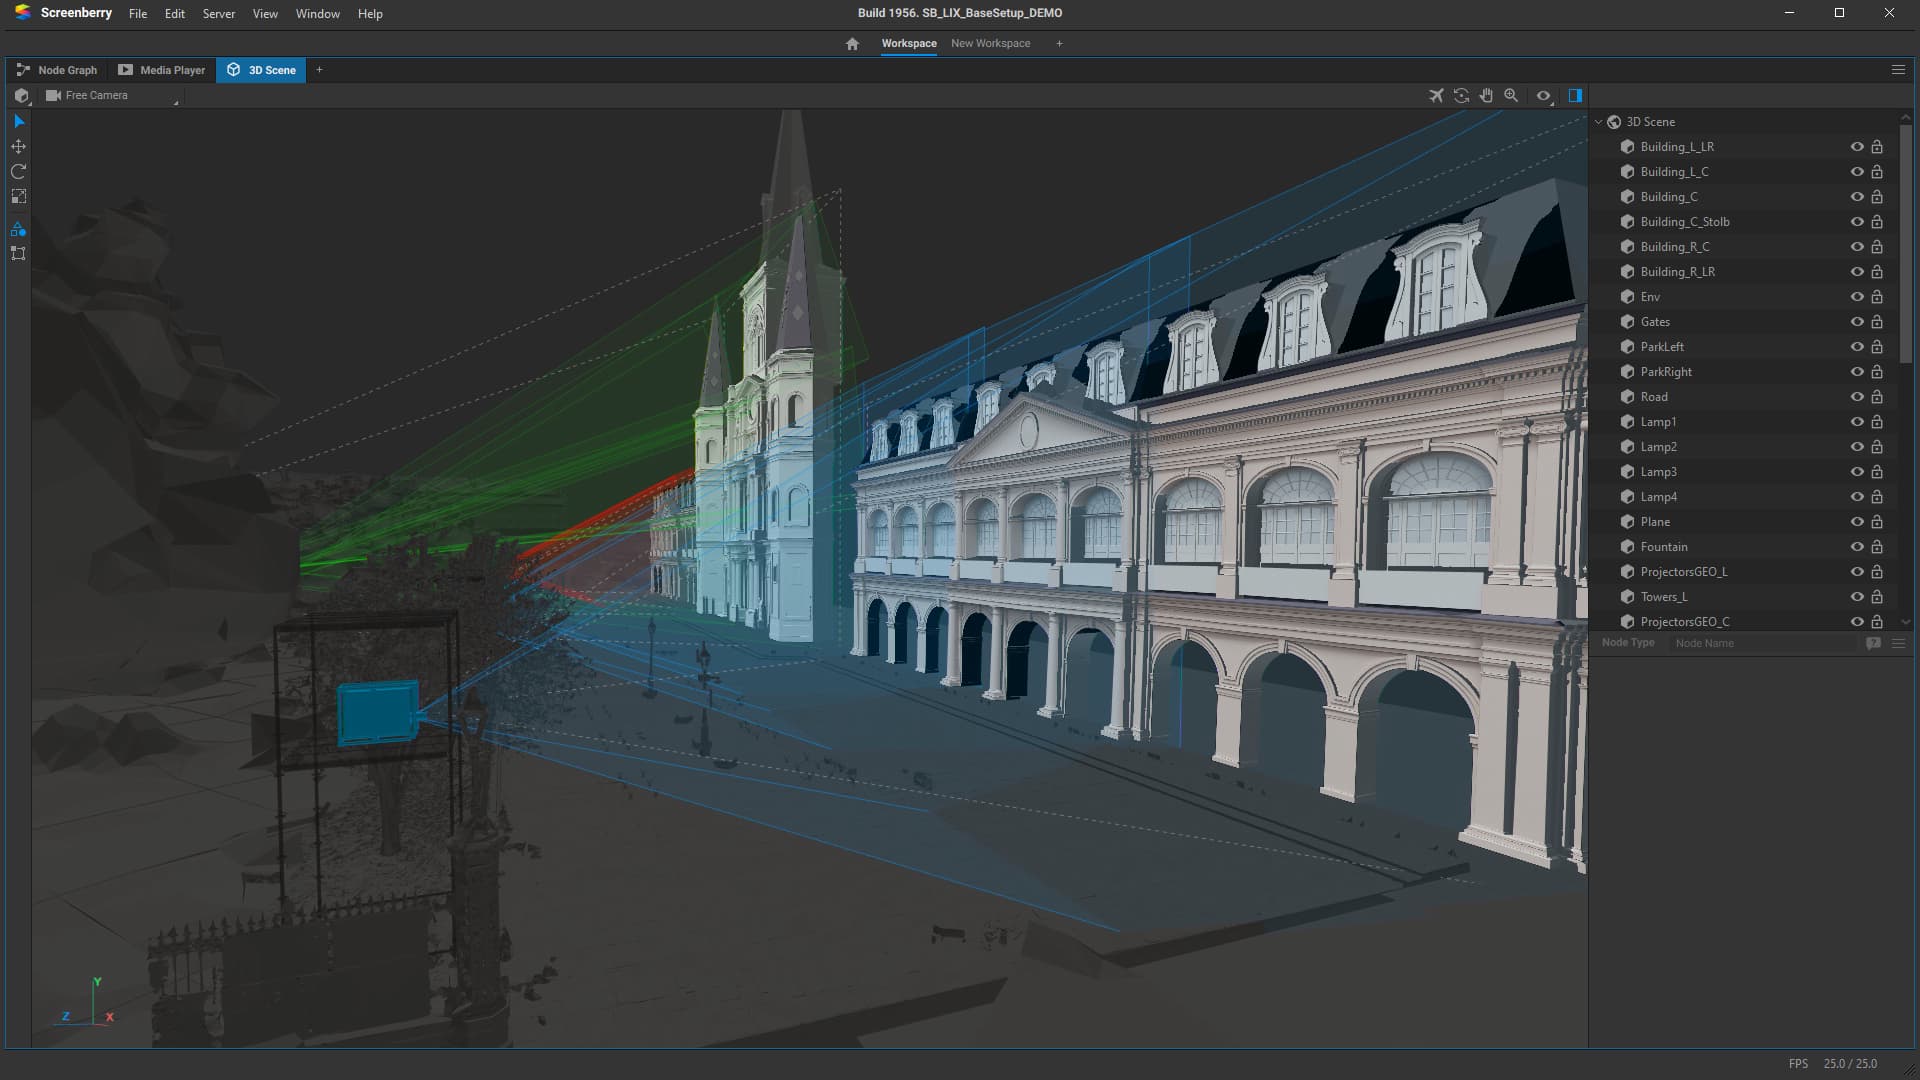The width and height of the screenshot is (1920, 1080).
Task: Hide the Building_C object
Action: [1856, 197]
